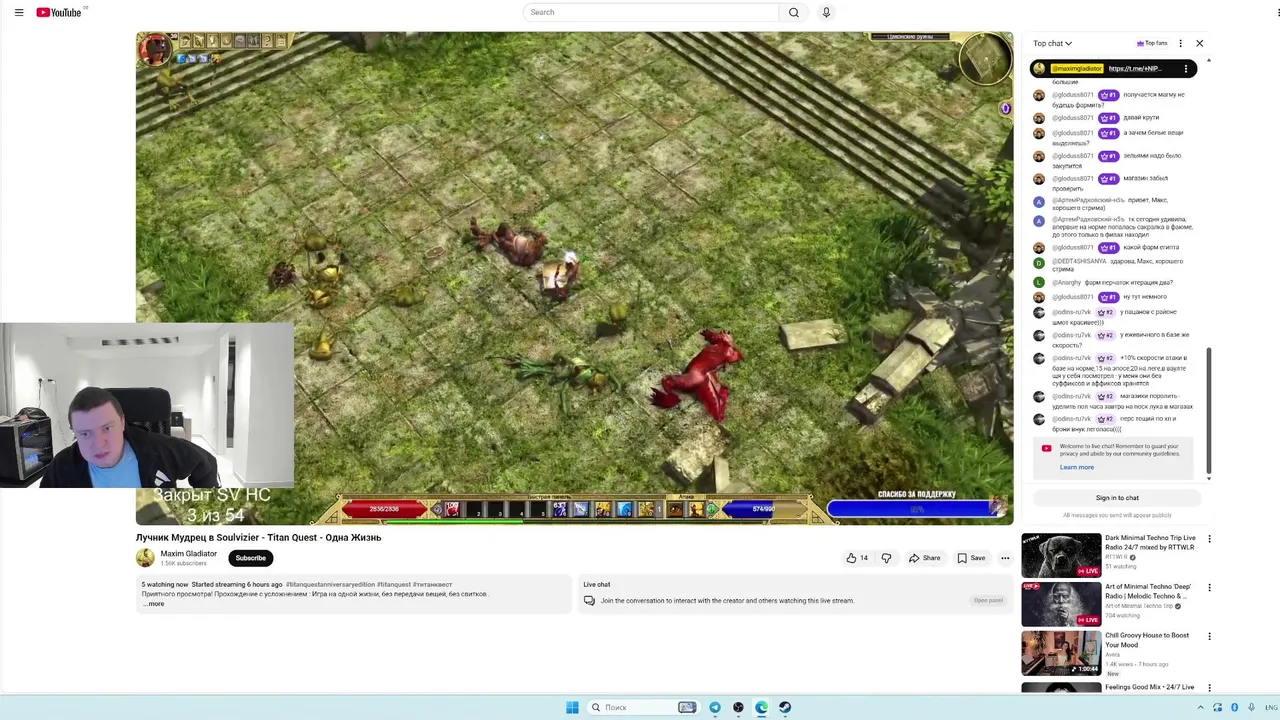The image size is (1280, 720).
Task: Open live chat three-dot options menu
Action: pos(1180,43)
